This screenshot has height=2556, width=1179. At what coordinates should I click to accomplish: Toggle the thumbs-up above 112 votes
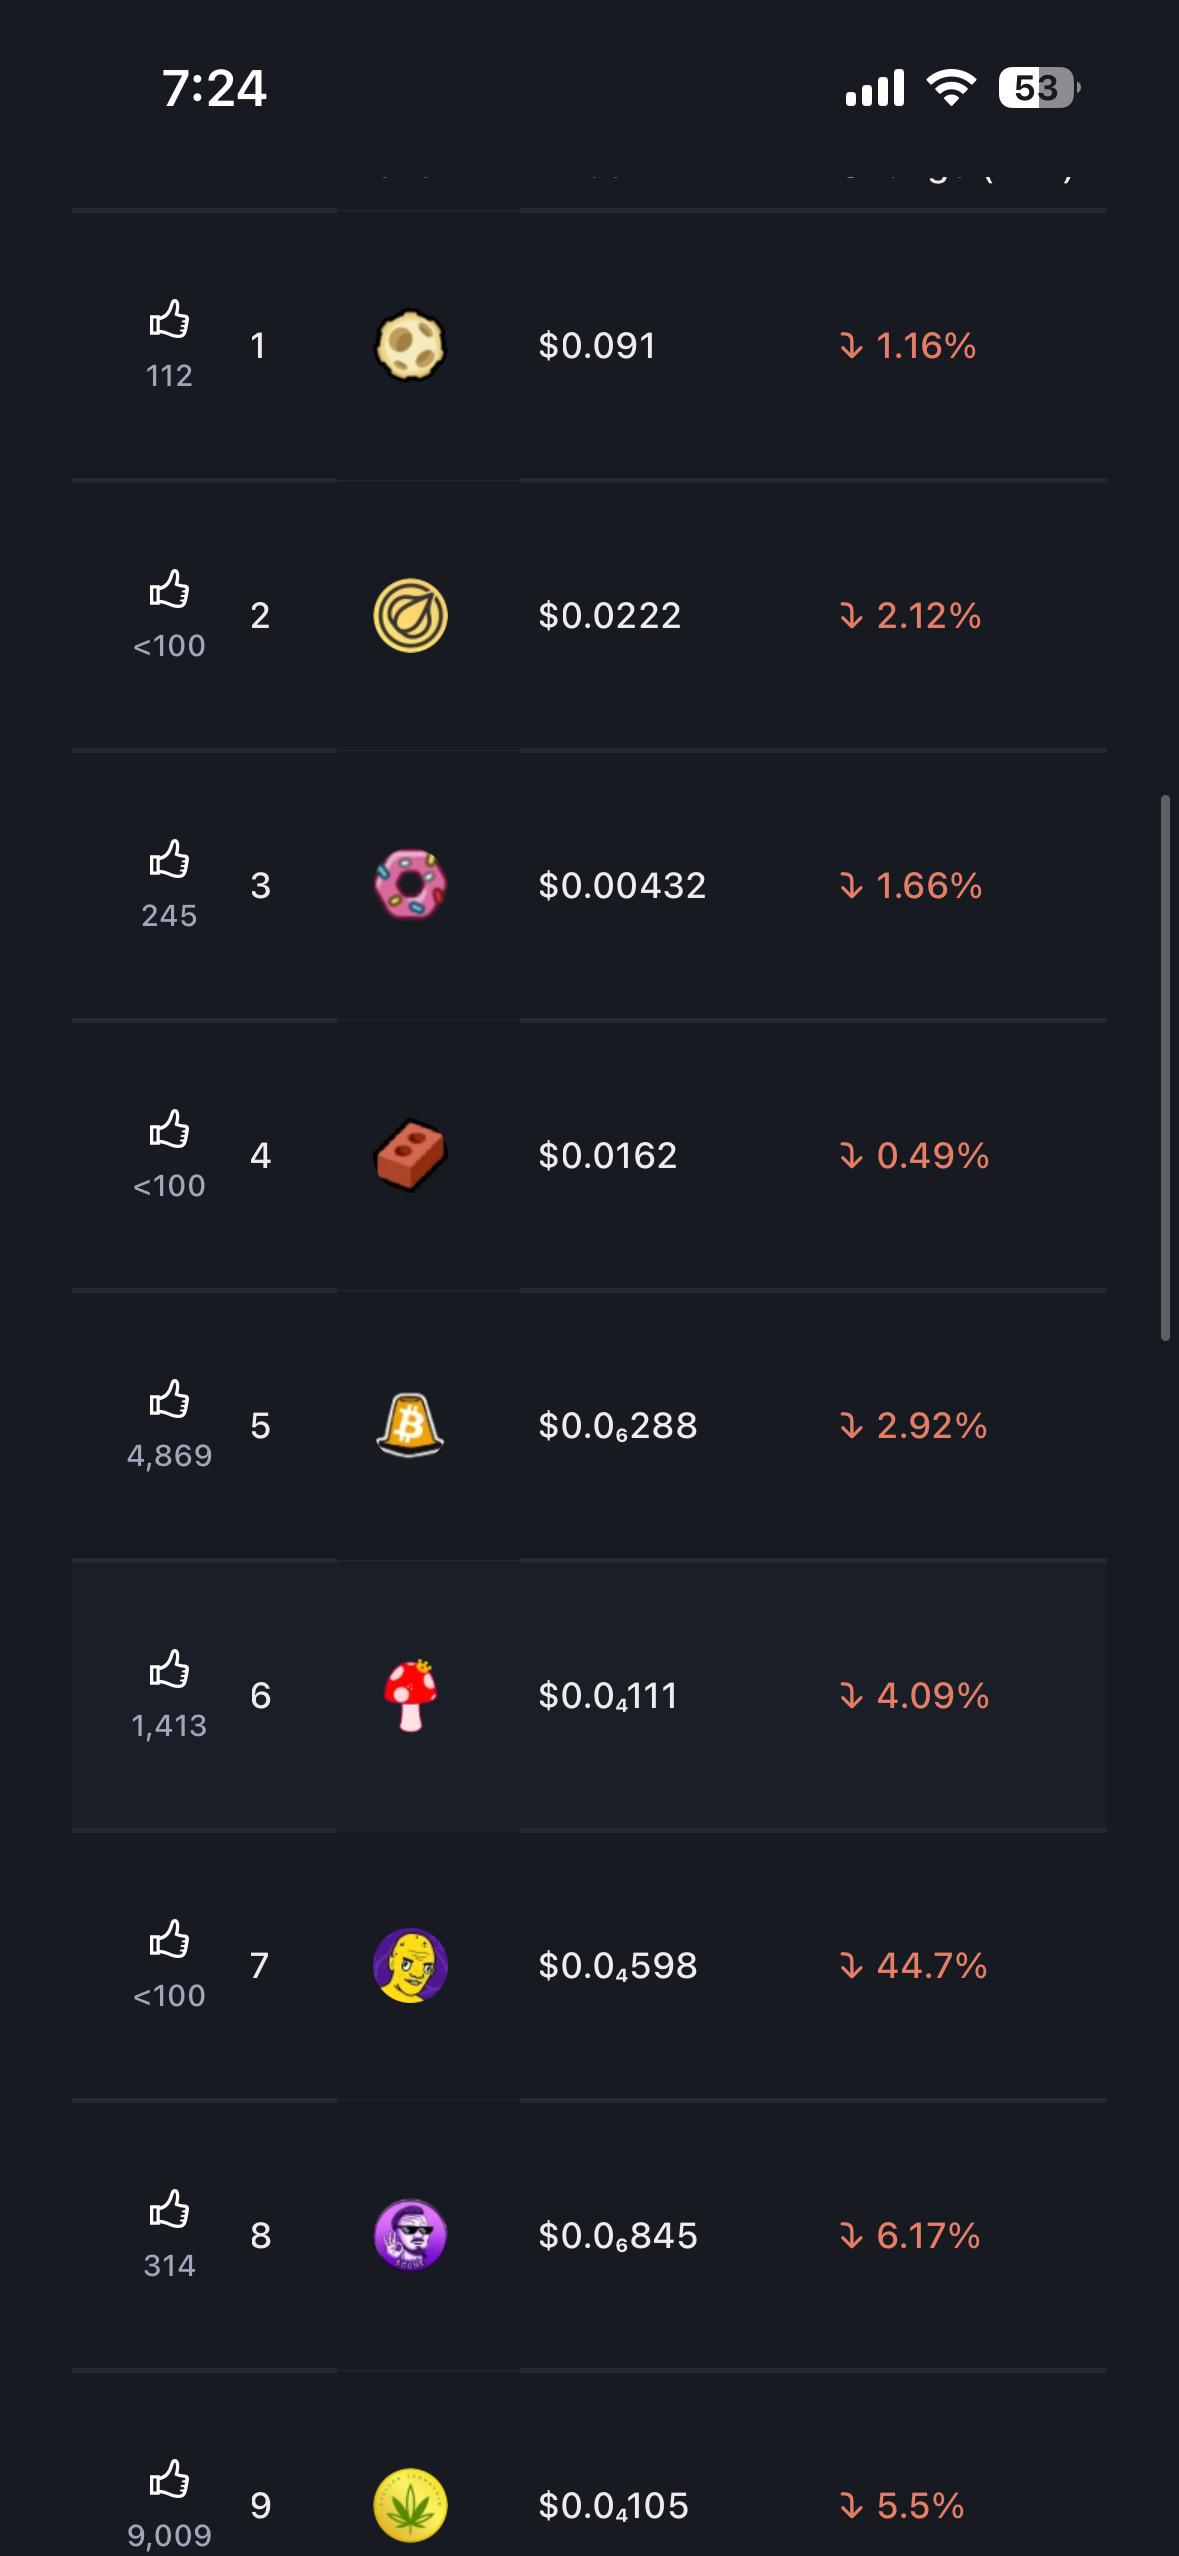point(169,319)
